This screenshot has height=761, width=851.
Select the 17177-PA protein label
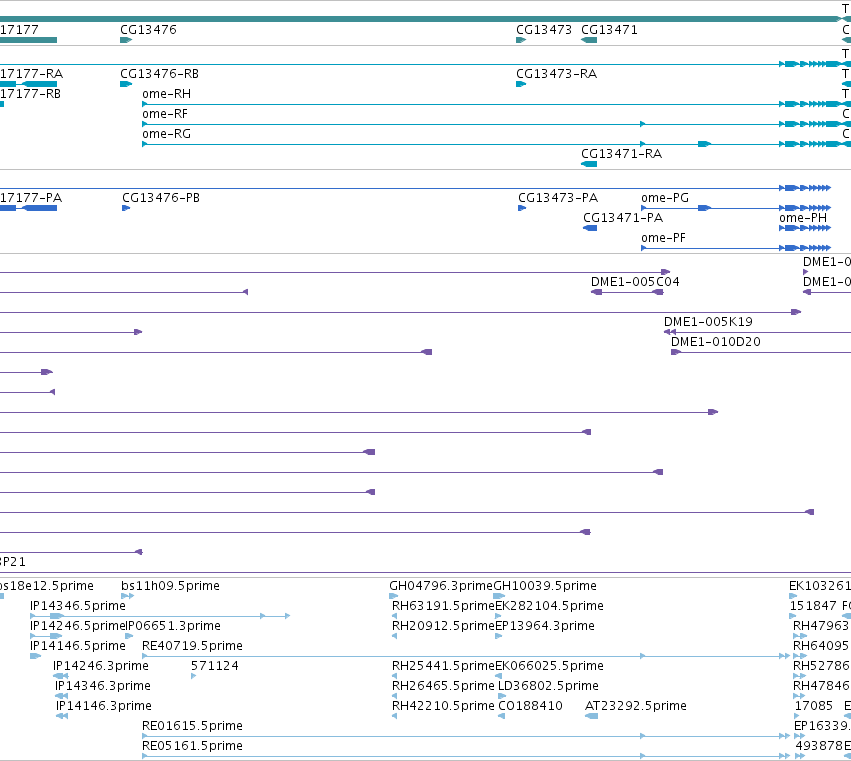[30, 198]
